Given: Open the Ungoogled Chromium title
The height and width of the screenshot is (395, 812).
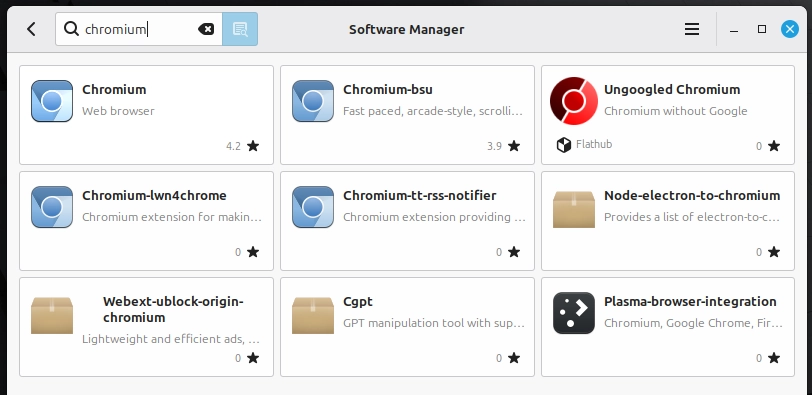Looking at the screenshot, I should [x=672, y=90].
